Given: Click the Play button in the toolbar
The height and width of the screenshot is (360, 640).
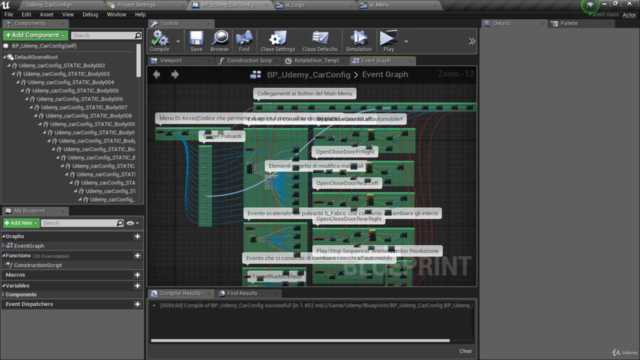Looking at the screenshot, I should (x=388, y=41).
